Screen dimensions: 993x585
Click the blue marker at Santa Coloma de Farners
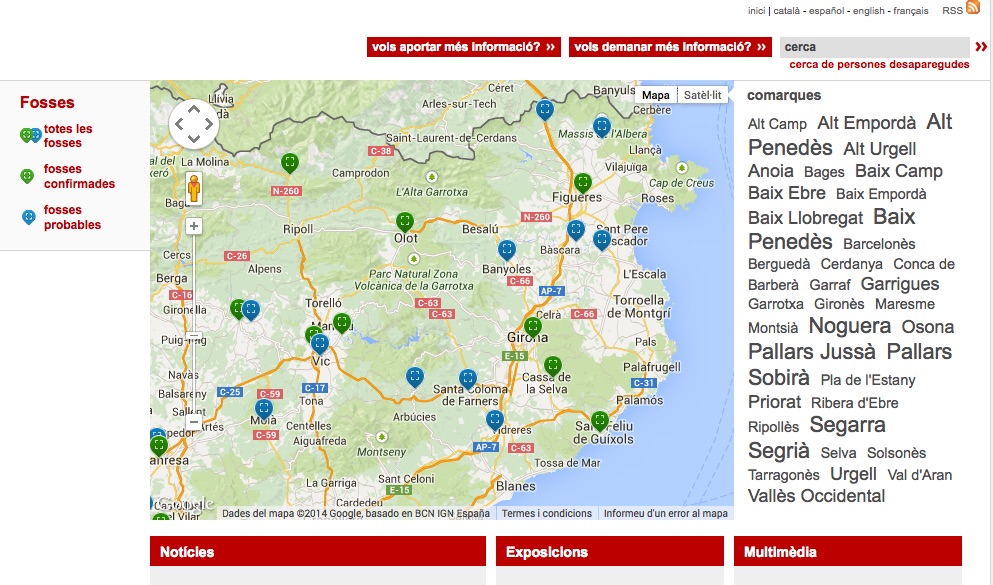(467, 380)
